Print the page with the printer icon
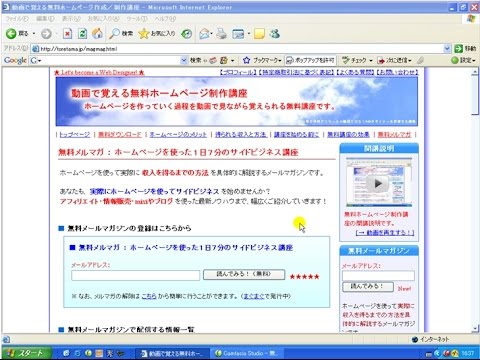This screenshot has width=480, height=360. [222, 33]
